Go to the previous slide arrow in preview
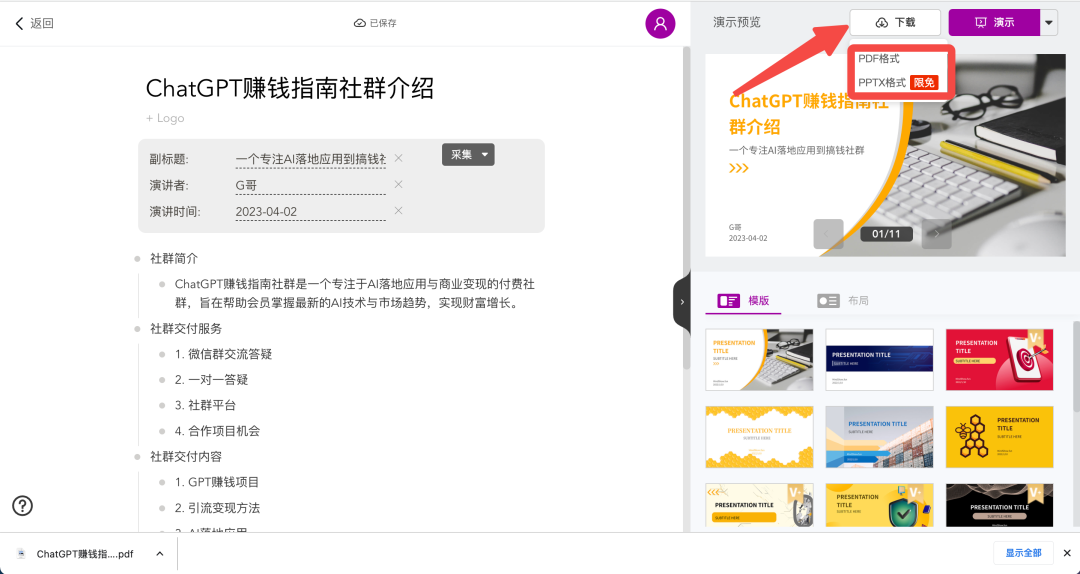The image size is (1080, 574). (828, 234)
